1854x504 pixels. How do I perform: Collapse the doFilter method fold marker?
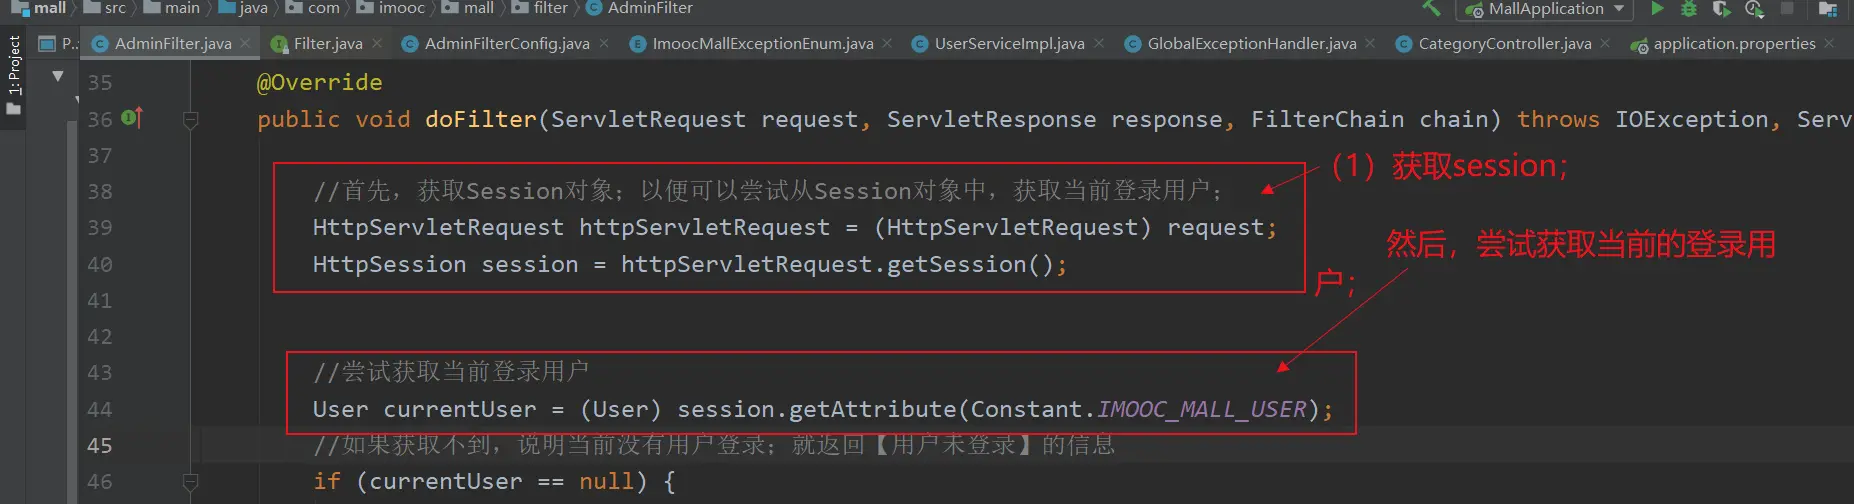click(x=190, y=120)
